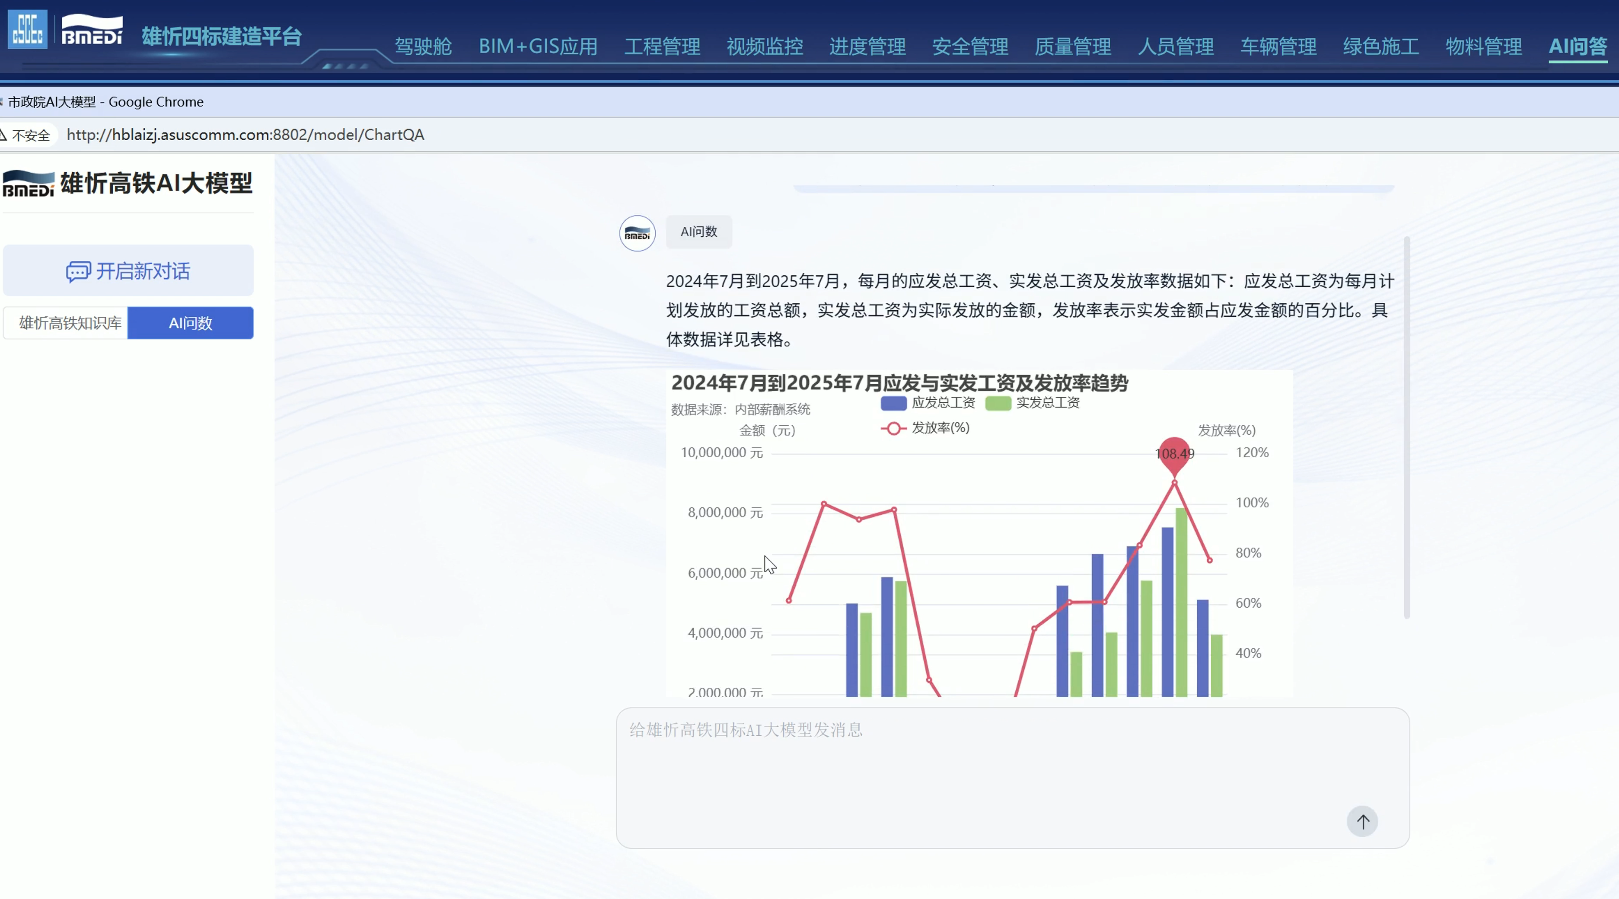
Task: Click the AI问数 tag above the response
Action: click(699, 232)
